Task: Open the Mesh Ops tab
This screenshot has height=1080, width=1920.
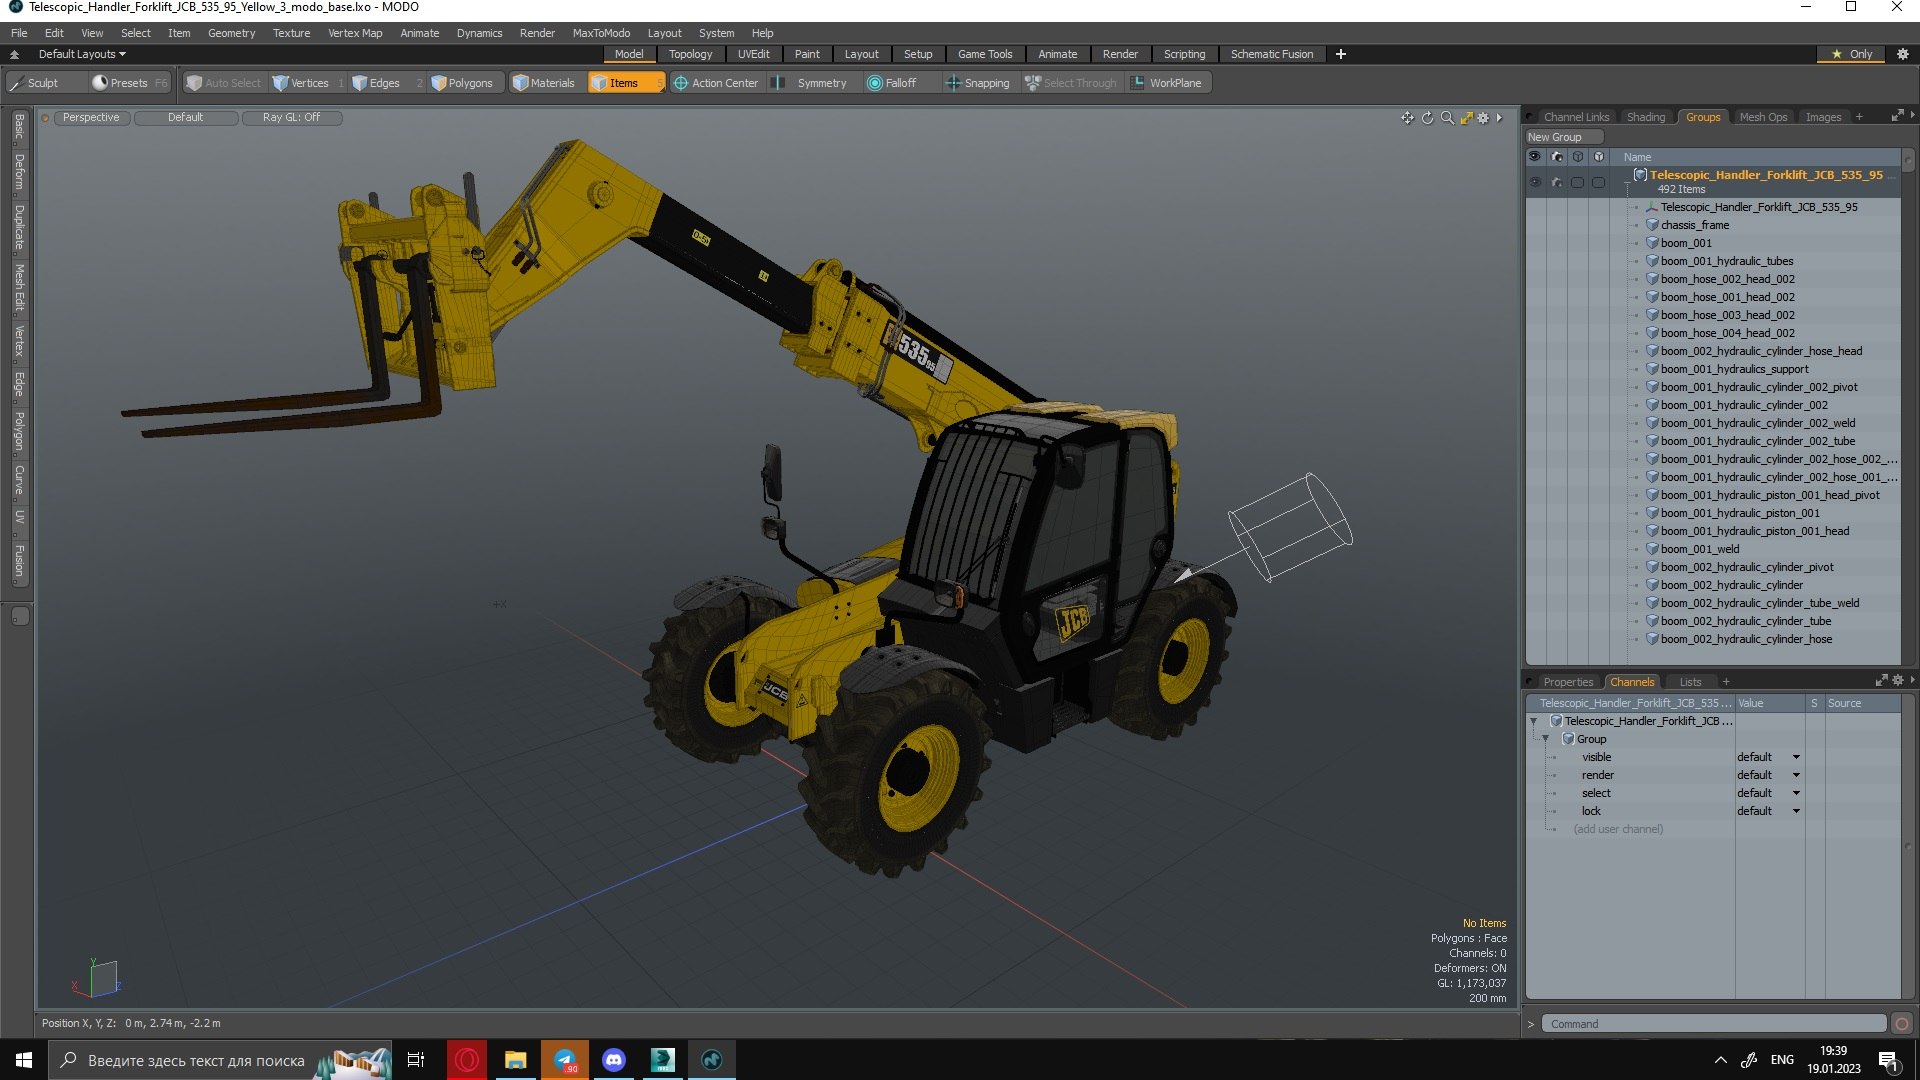Action: tap(1763, 117)
